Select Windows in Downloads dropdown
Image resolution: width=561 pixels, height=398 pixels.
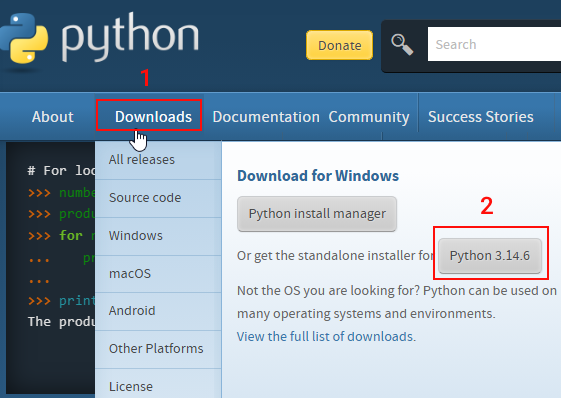[x=158, y=236]
